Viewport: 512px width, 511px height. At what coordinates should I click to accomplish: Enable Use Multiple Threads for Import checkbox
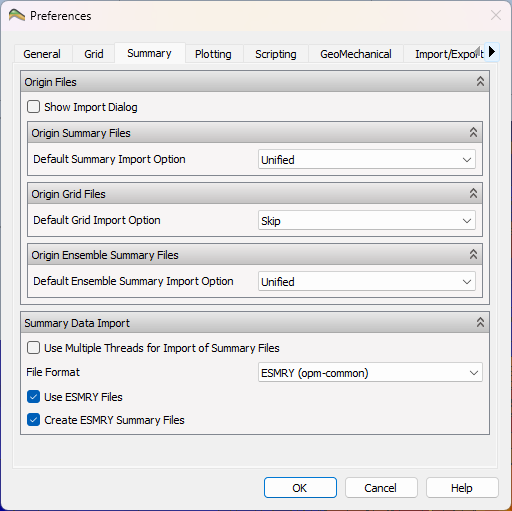(x=33, y=348)
